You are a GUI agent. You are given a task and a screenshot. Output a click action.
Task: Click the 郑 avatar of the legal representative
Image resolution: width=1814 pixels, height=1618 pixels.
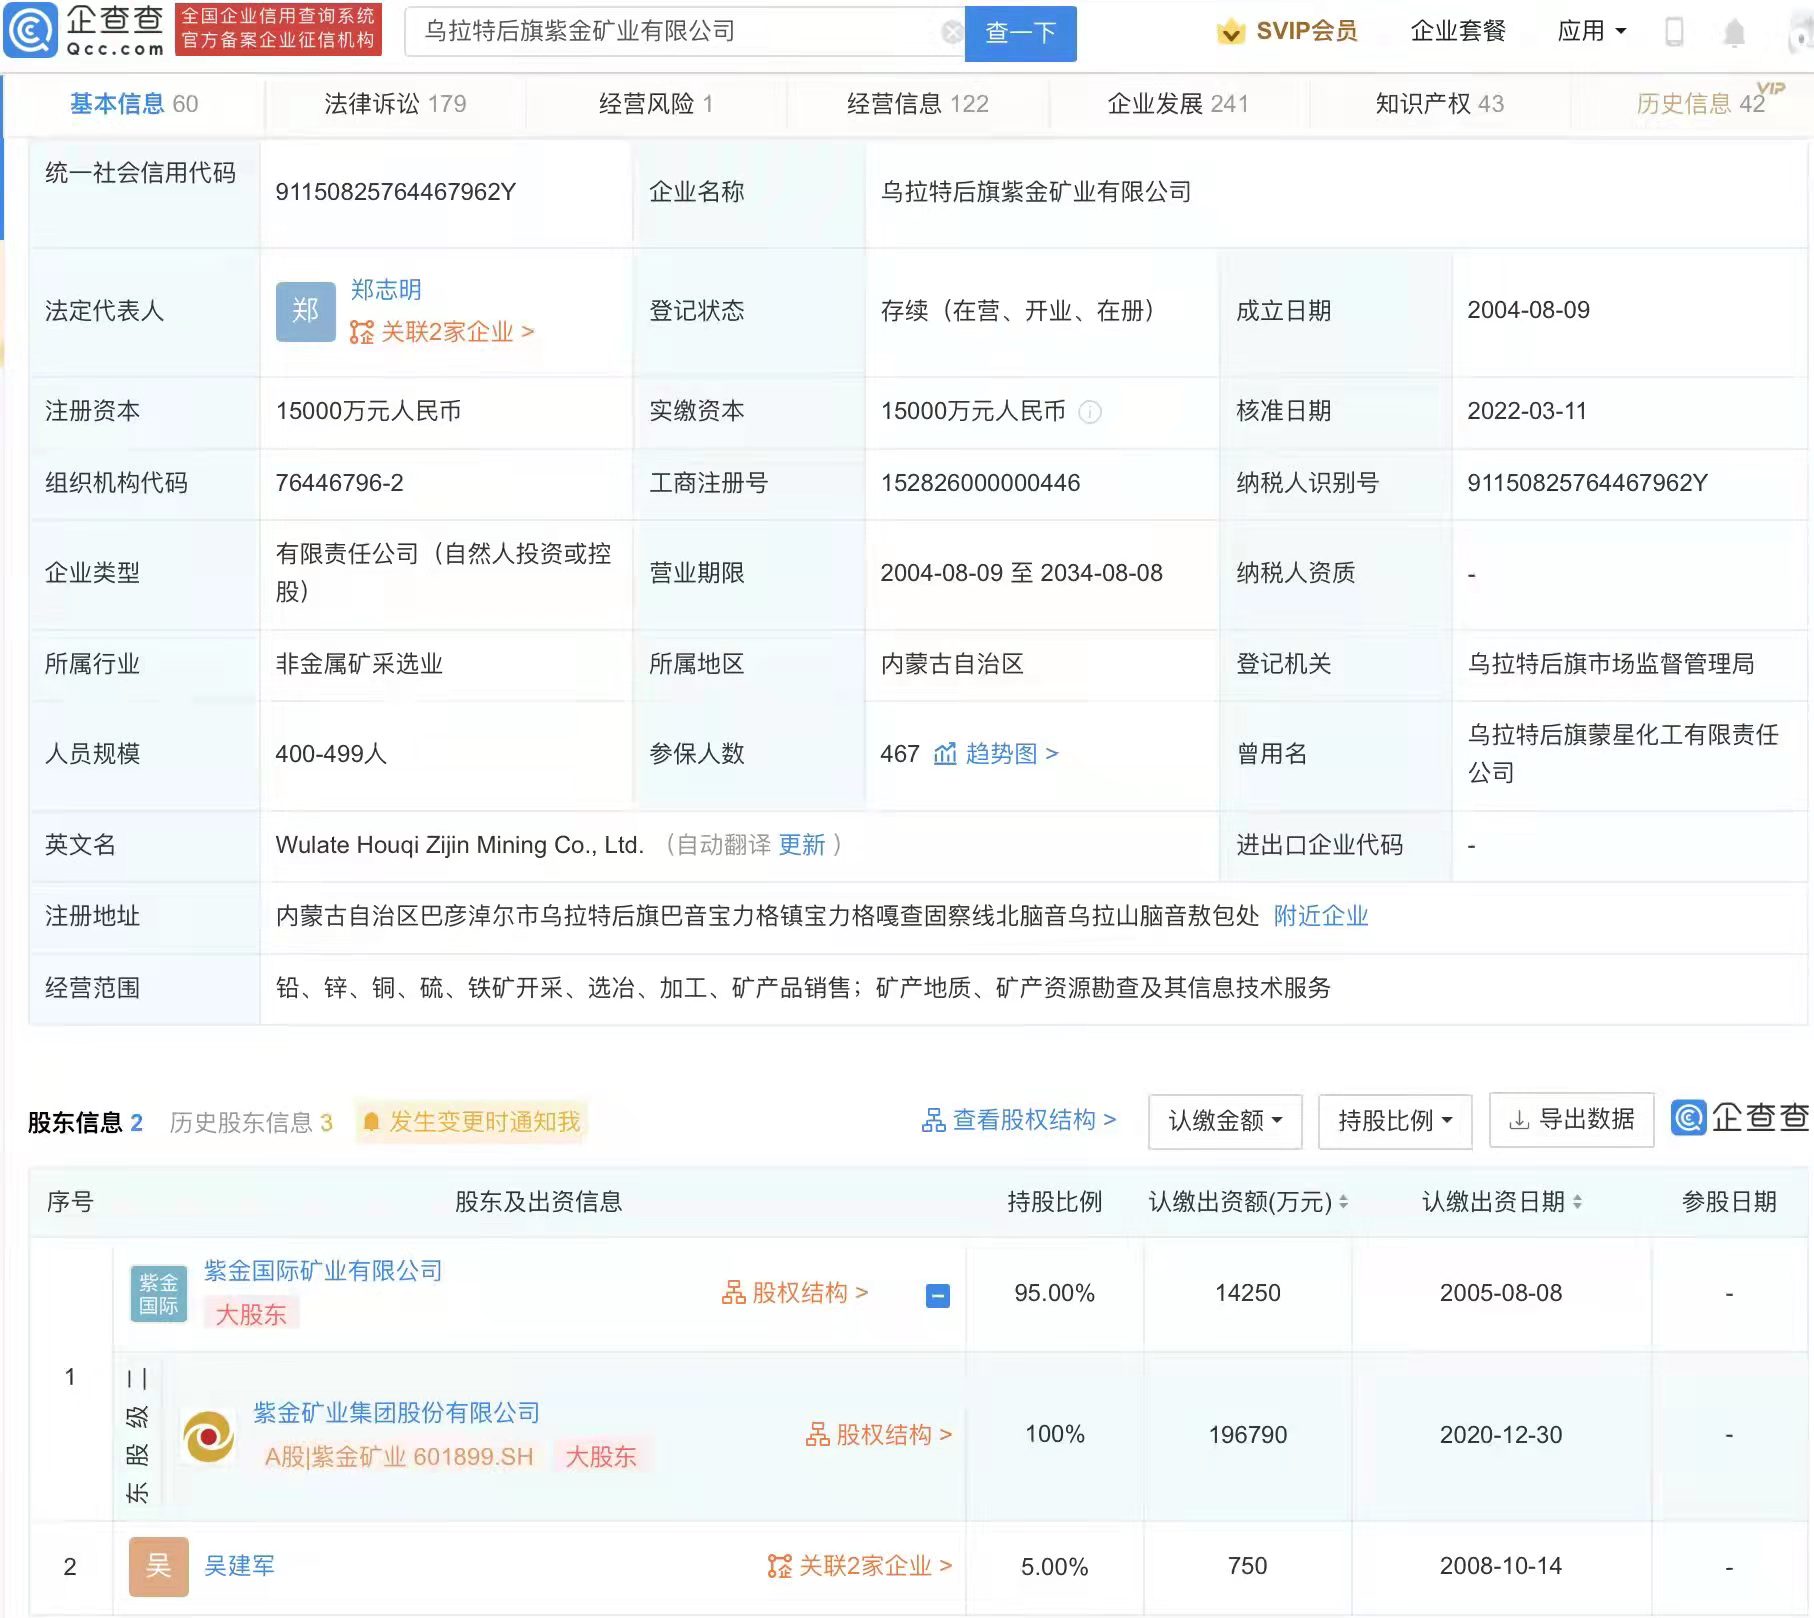click(306, 311)
